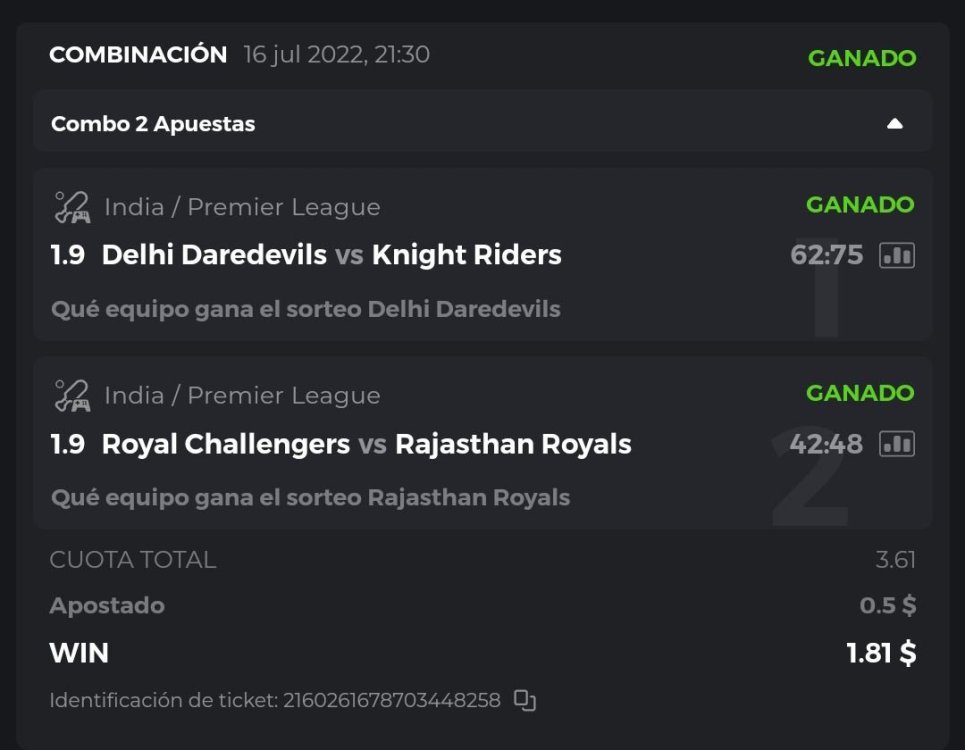
Task: Click cricket icon on the first bet
Action: pyautogui.click(x=71, y=208)
